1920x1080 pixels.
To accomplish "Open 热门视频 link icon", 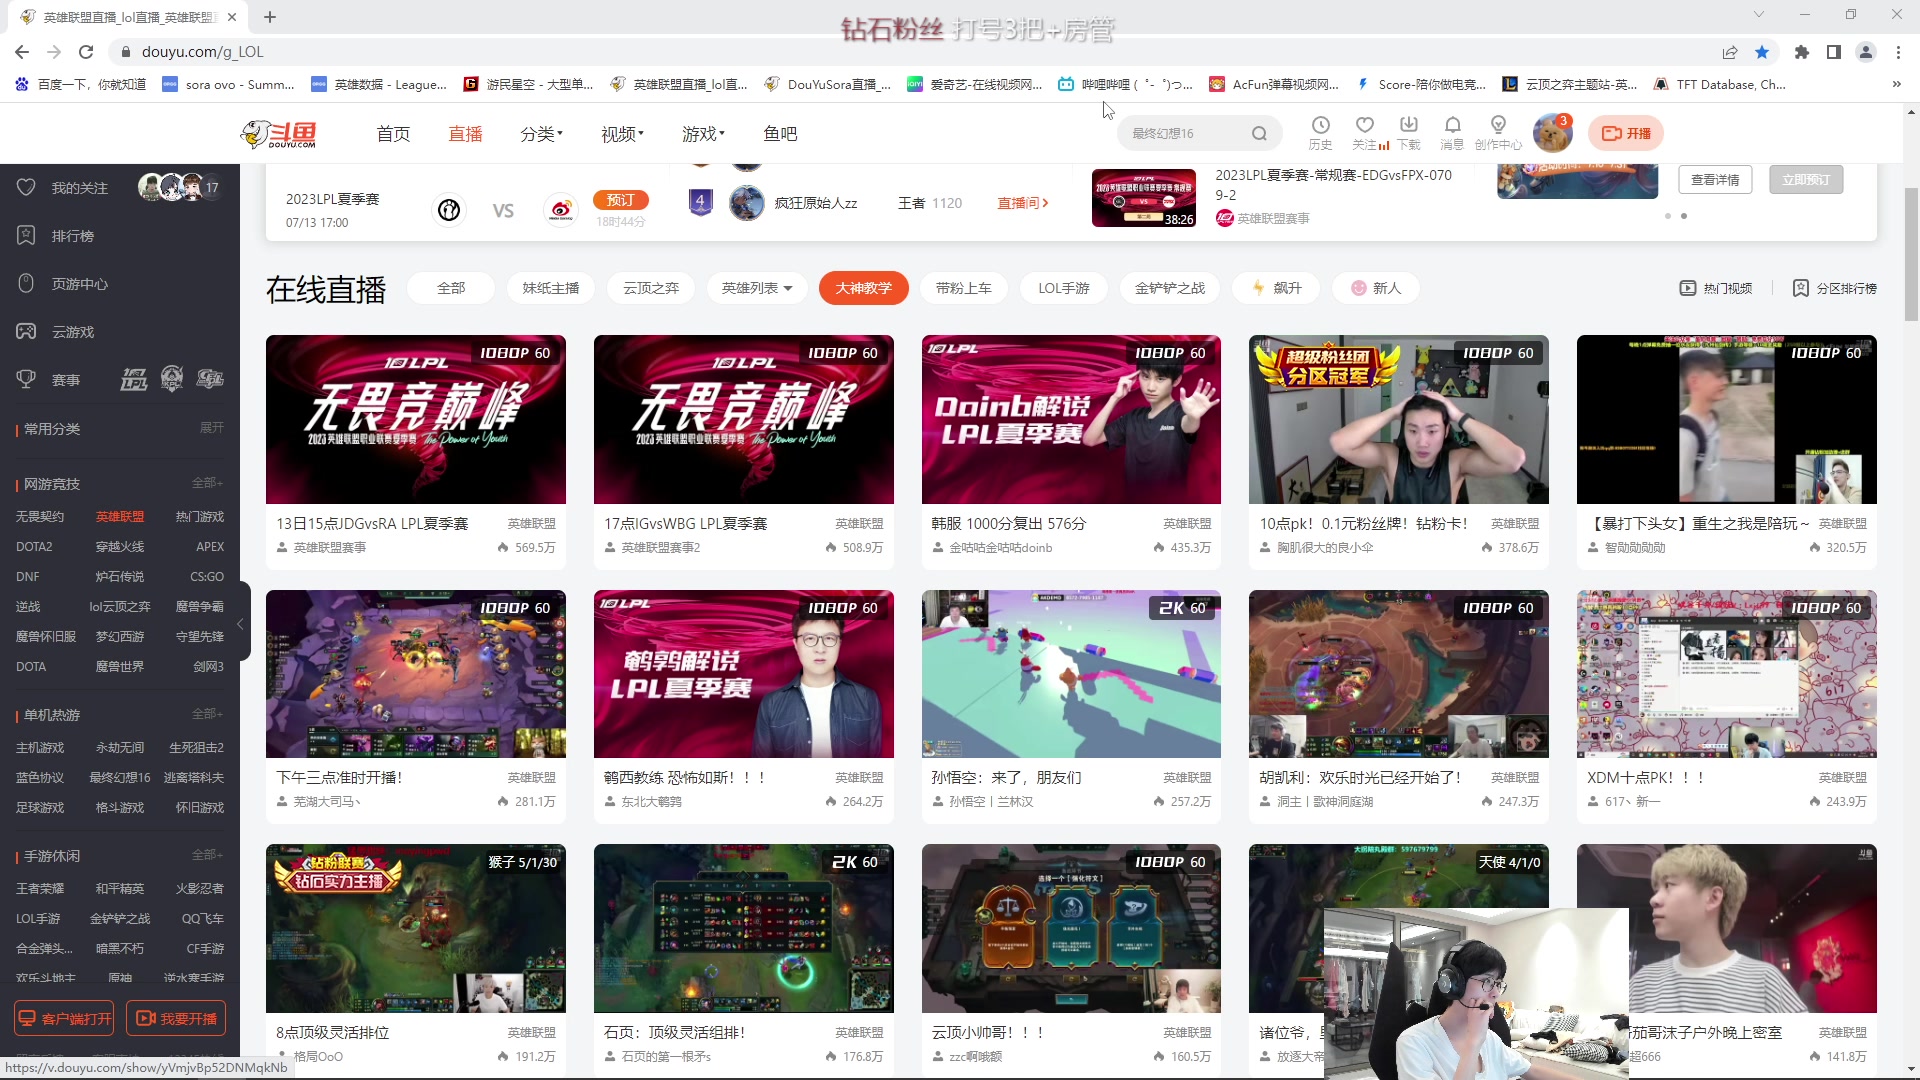I will click(x=1688, y=288).
